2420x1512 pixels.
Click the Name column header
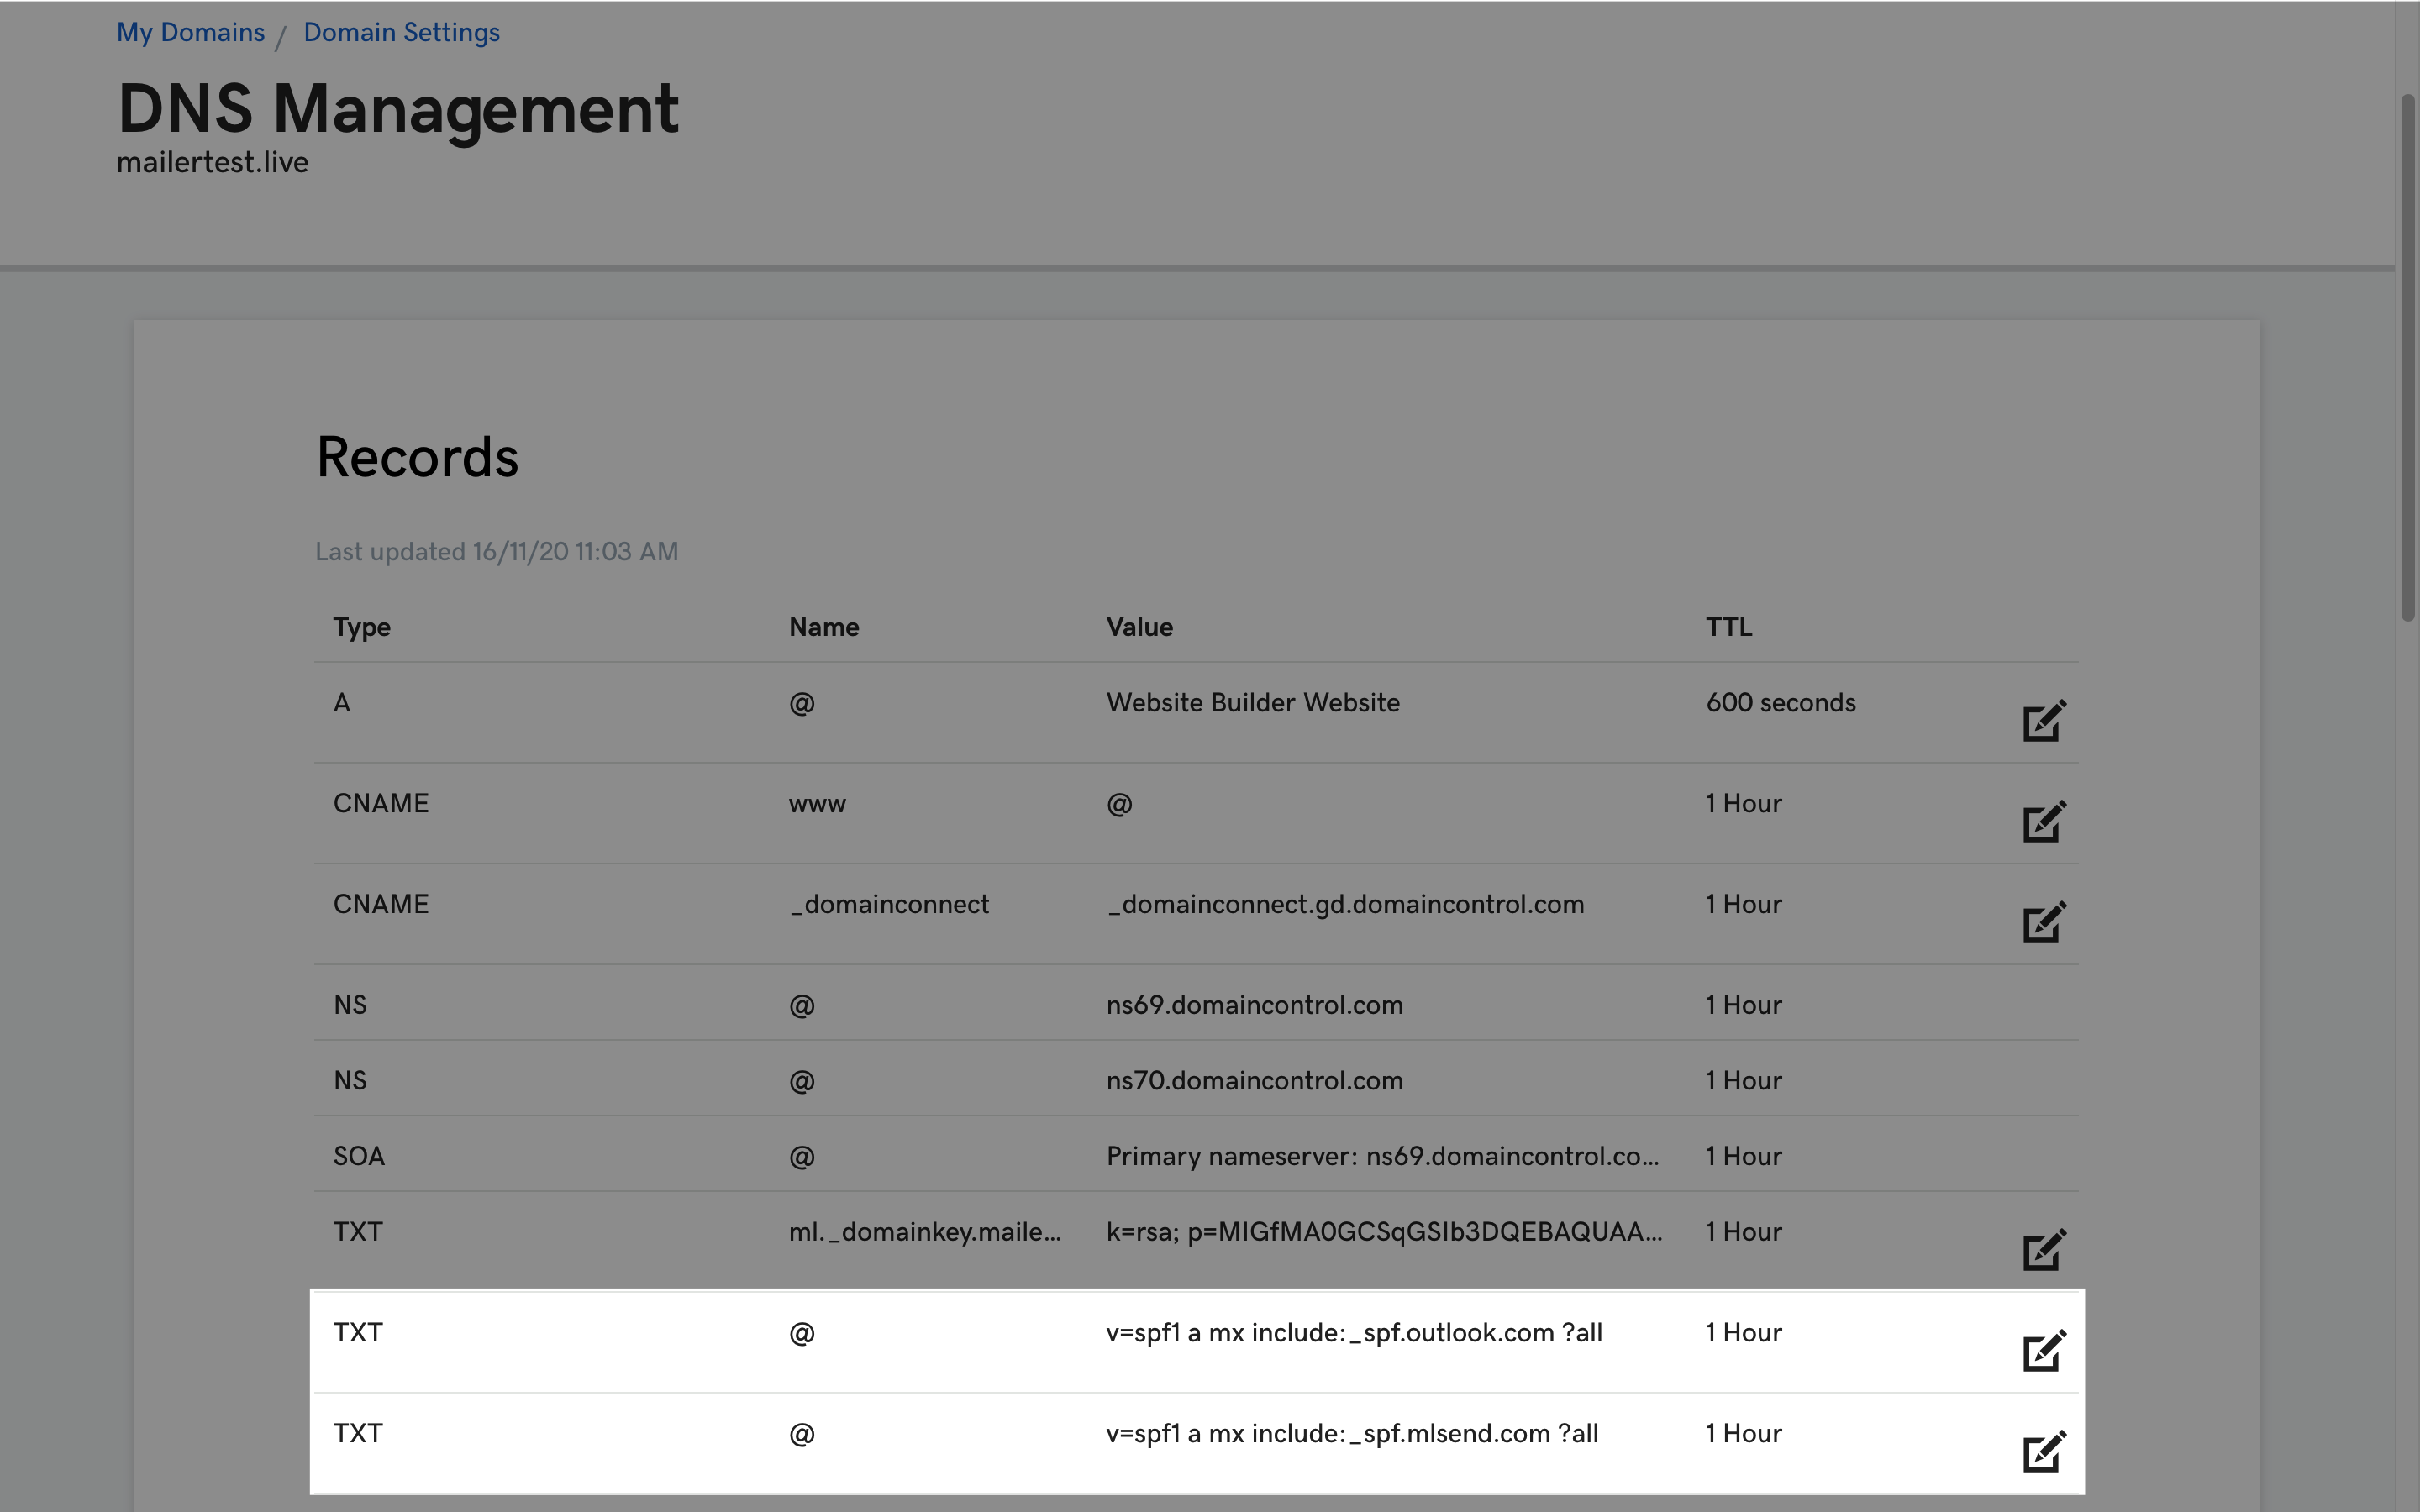coord(823,627)
